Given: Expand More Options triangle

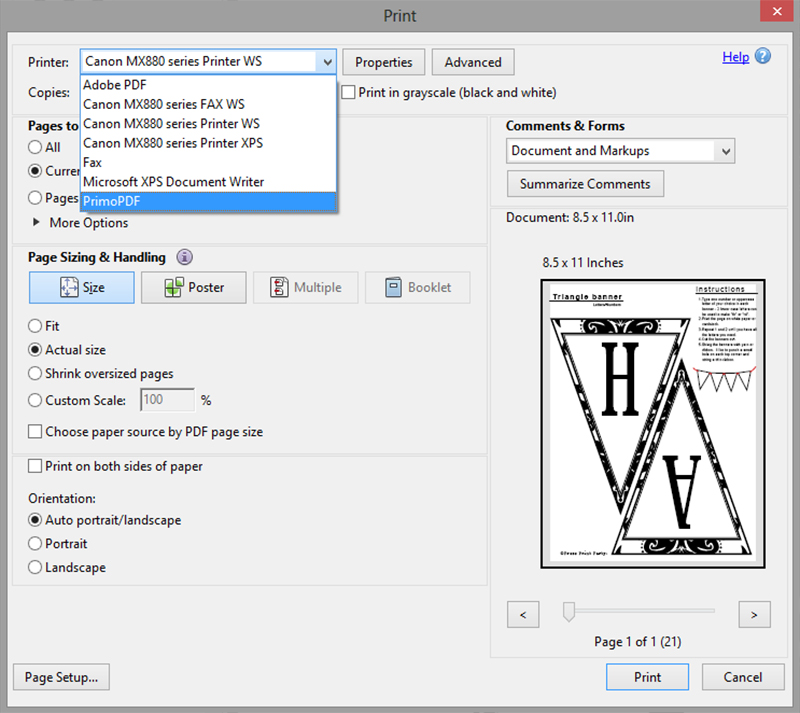Looking at the screenshot, I should [x=36, y=222].
